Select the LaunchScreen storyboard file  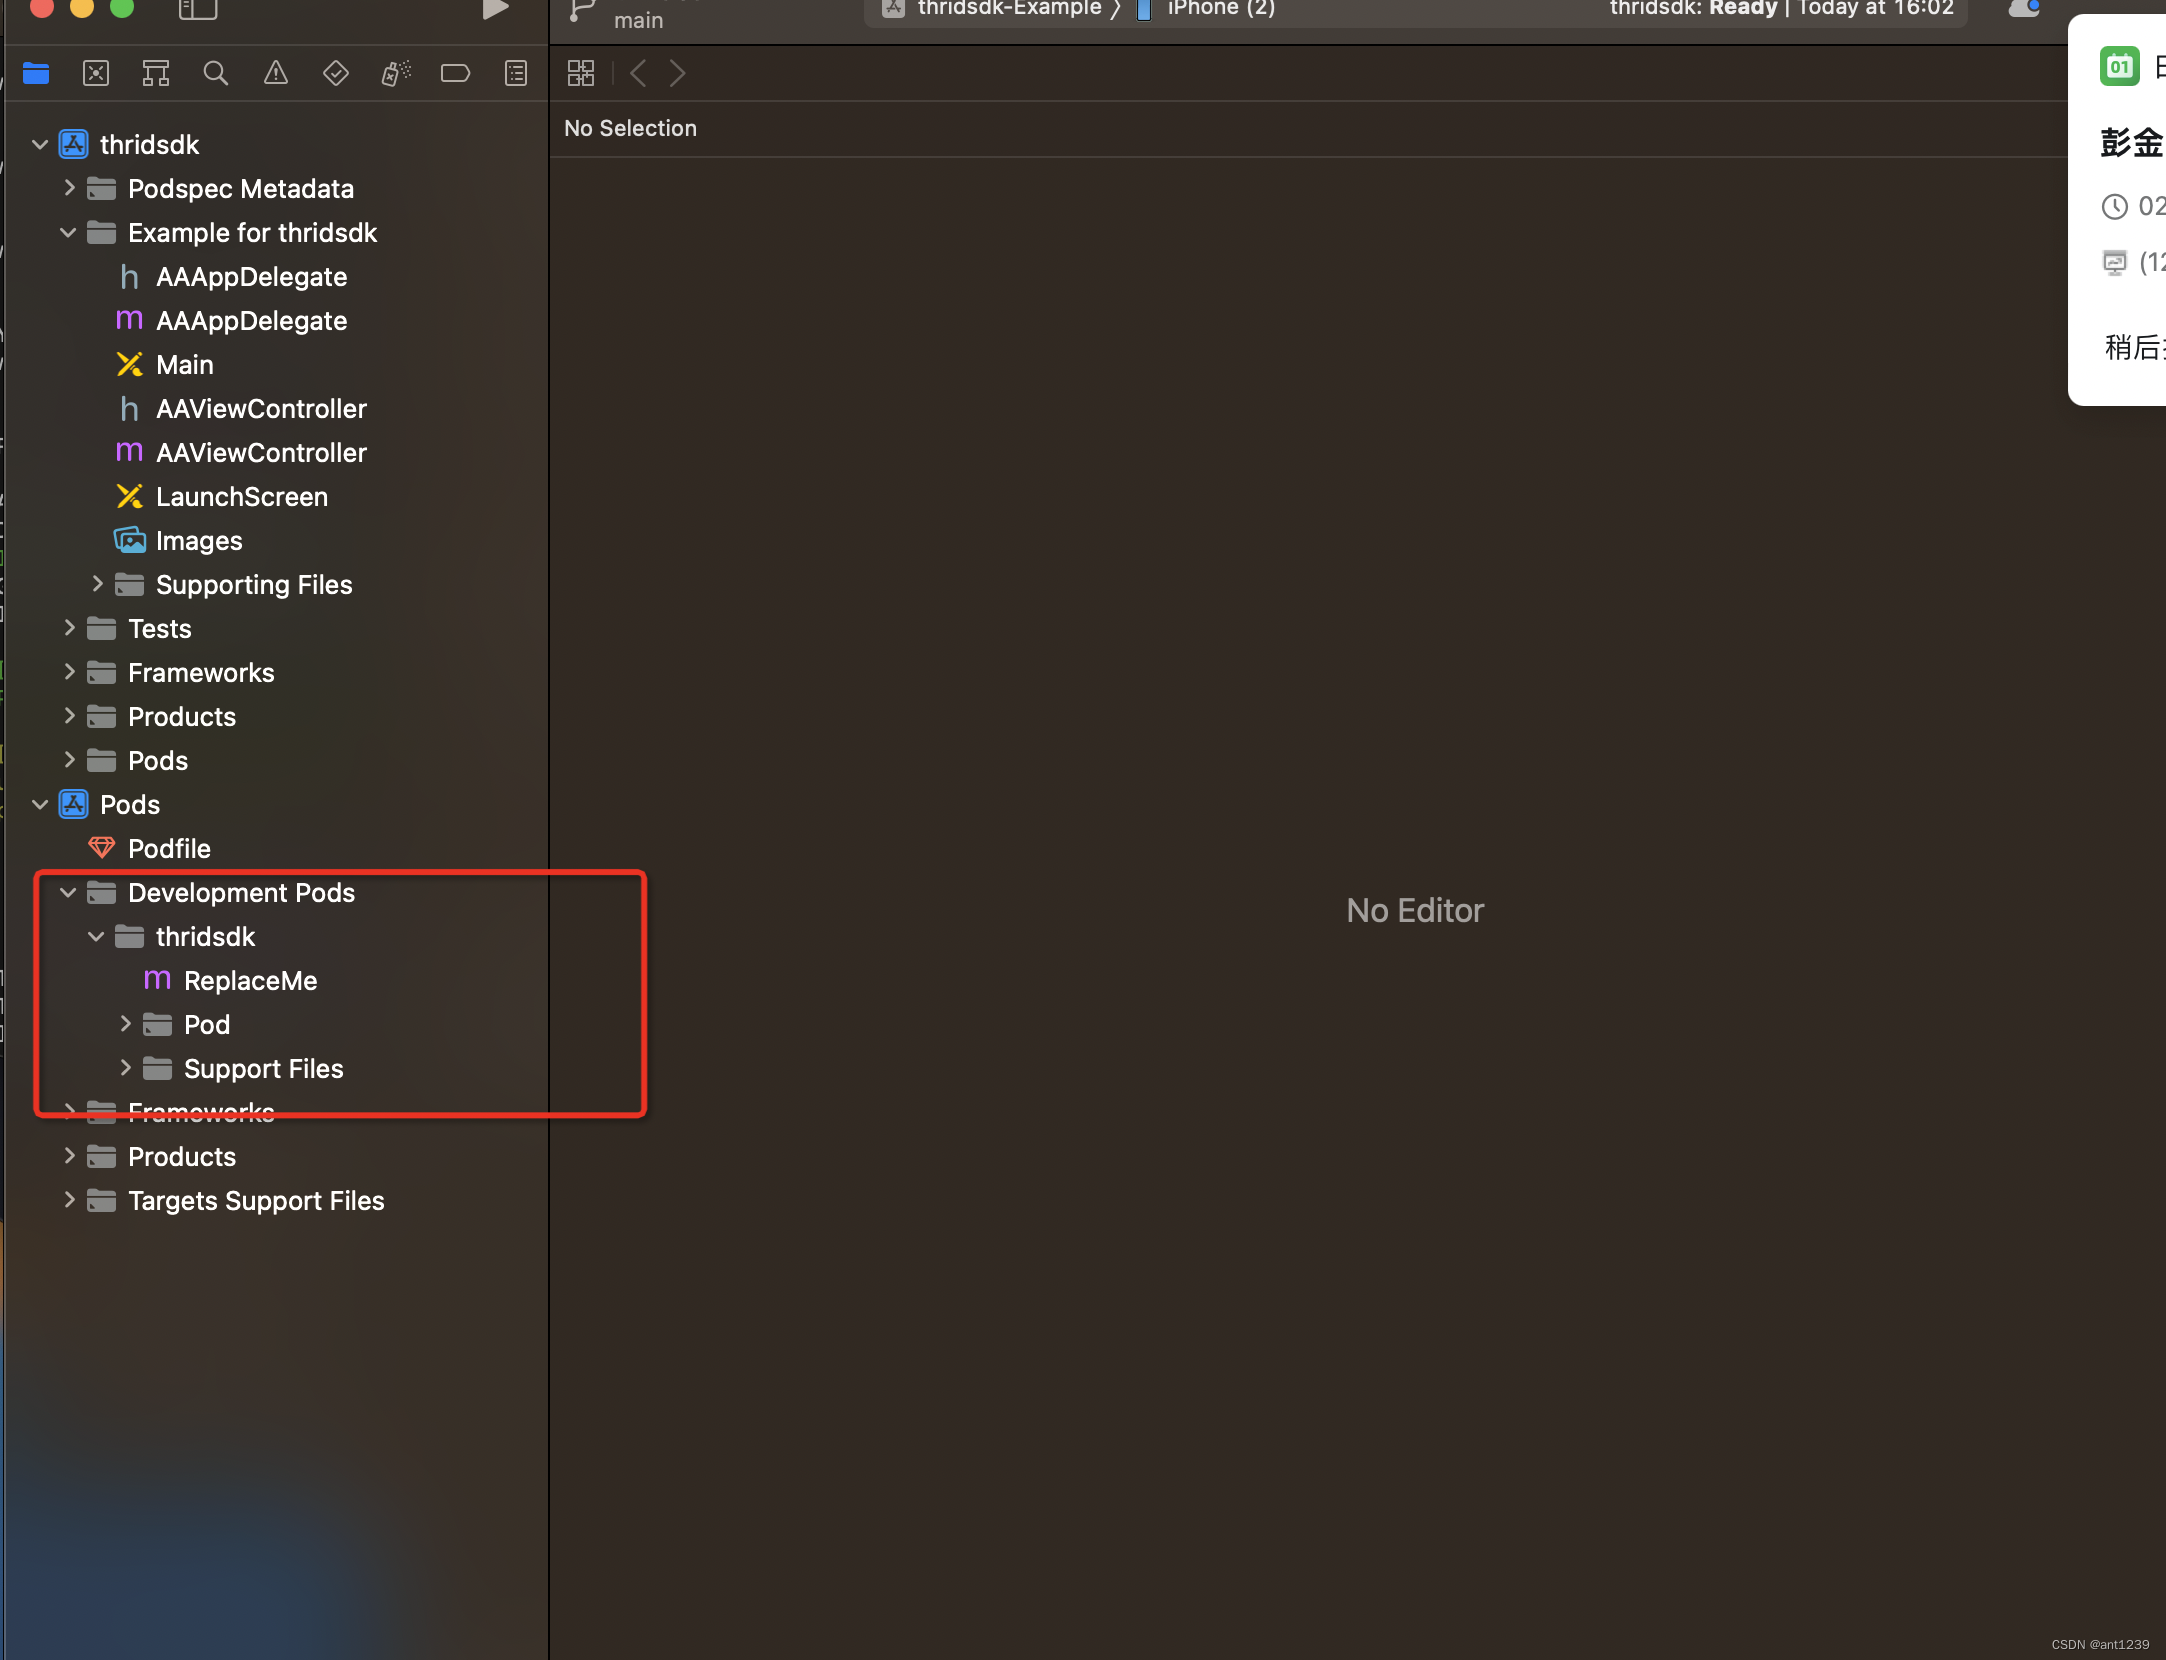point(241,497)
